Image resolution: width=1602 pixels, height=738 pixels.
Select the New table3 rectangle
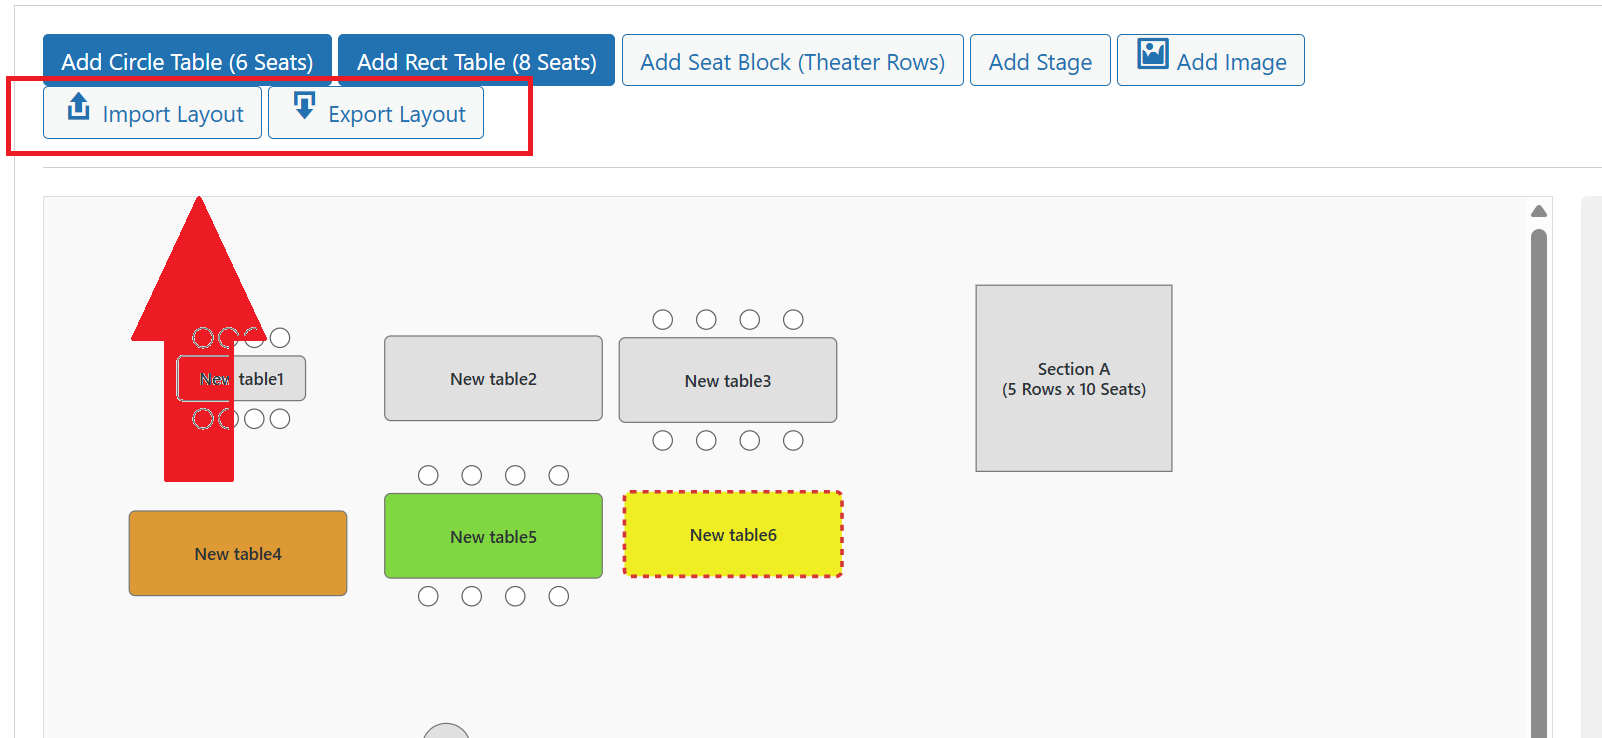coord(727,381)
